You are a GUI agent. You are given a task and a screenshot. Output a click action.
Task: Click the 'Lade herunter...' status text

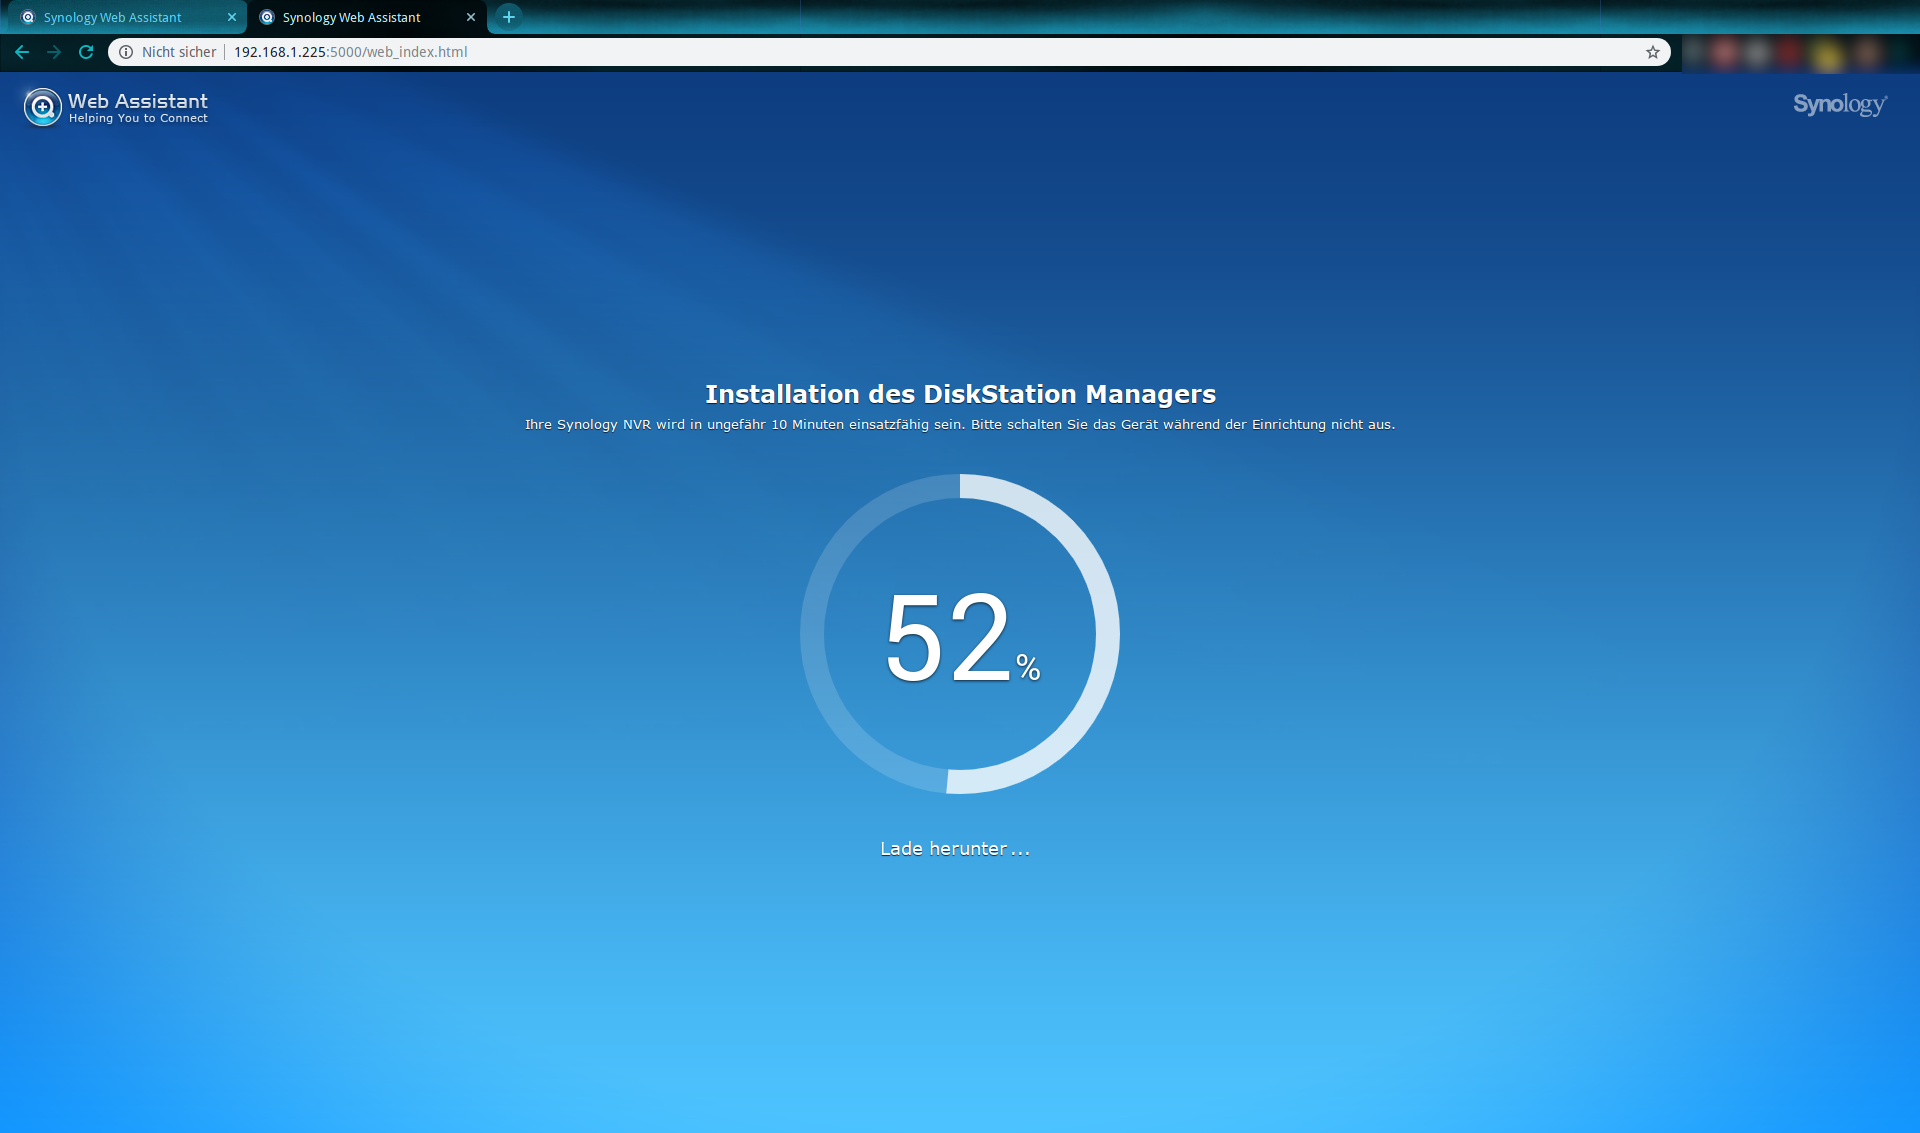click(x=954, y=849)
